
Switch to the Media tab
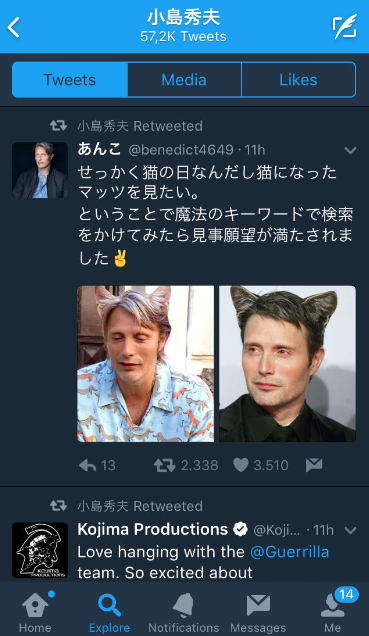184,80
